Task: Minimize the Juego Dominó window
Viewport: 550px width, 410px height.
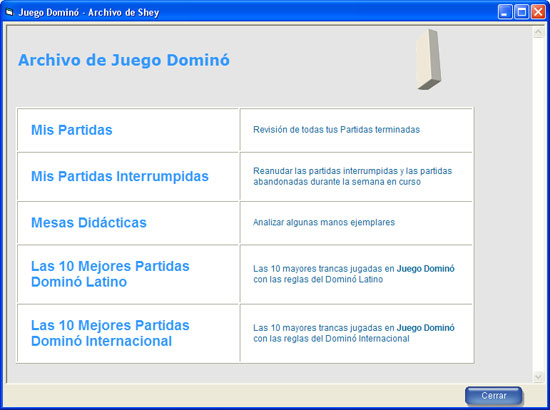Action: click(505, 12)
